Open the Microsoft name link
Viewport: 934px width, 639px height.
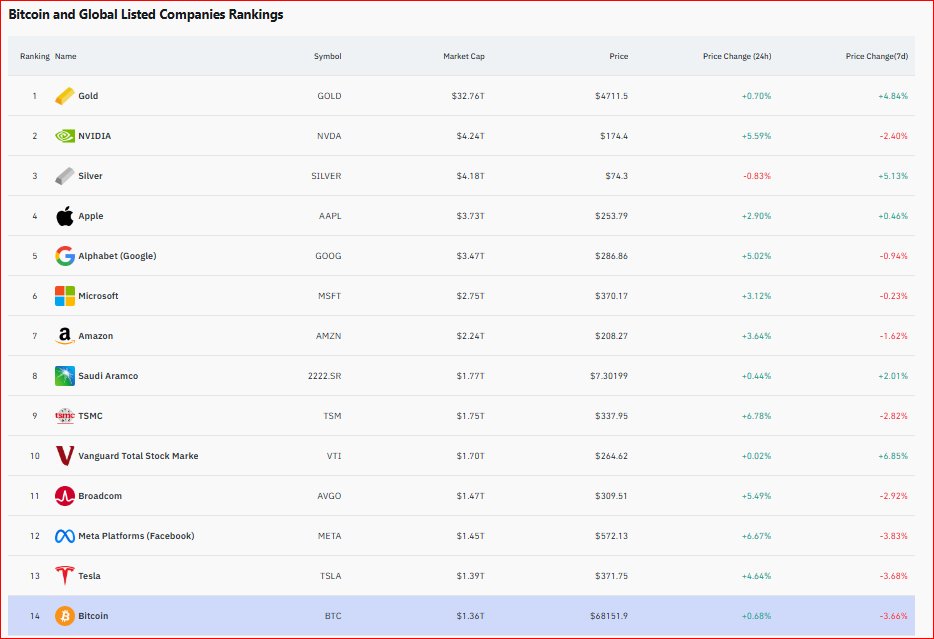click(98, 296)
